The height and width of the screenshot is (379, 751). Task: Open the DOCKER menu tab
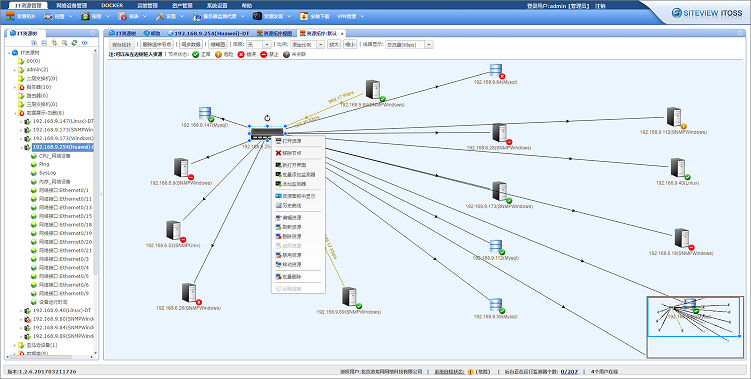[112, 6]
